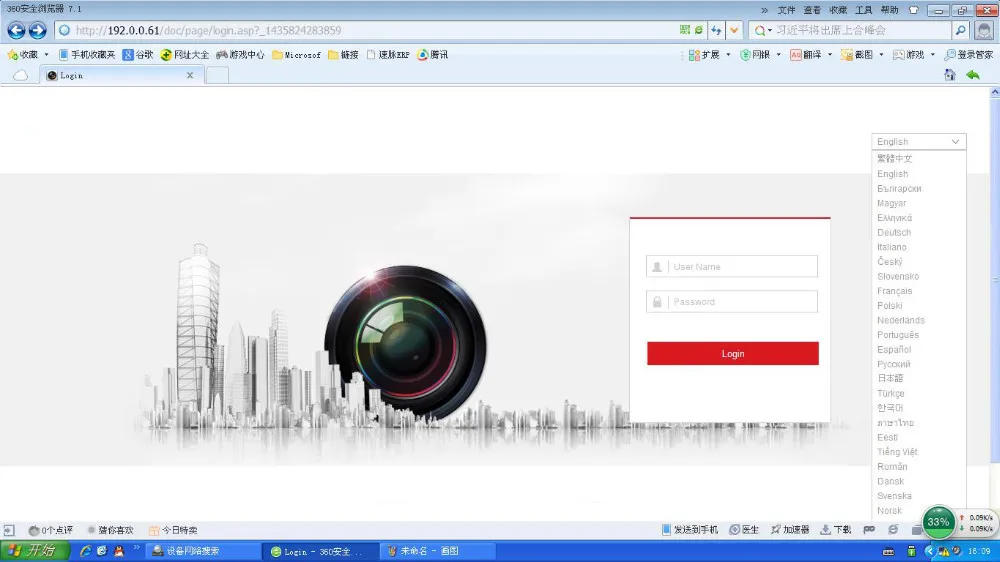Image resolution: width=1000 pixels, height=562 pixels.
Task: Select 繁體中文 language option
Action: (x=894, y=158)
